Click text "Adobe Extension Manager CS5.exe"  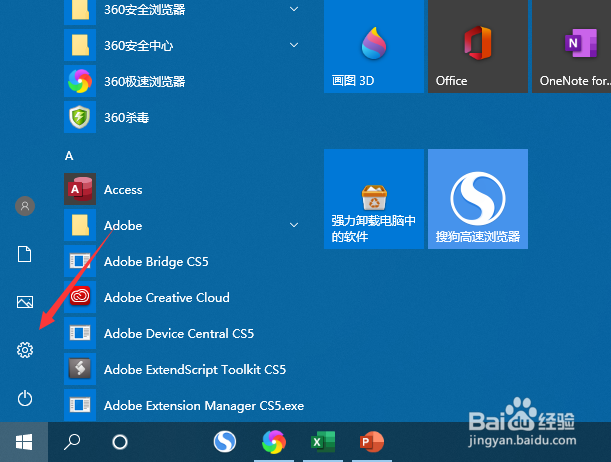coord(204,406)
